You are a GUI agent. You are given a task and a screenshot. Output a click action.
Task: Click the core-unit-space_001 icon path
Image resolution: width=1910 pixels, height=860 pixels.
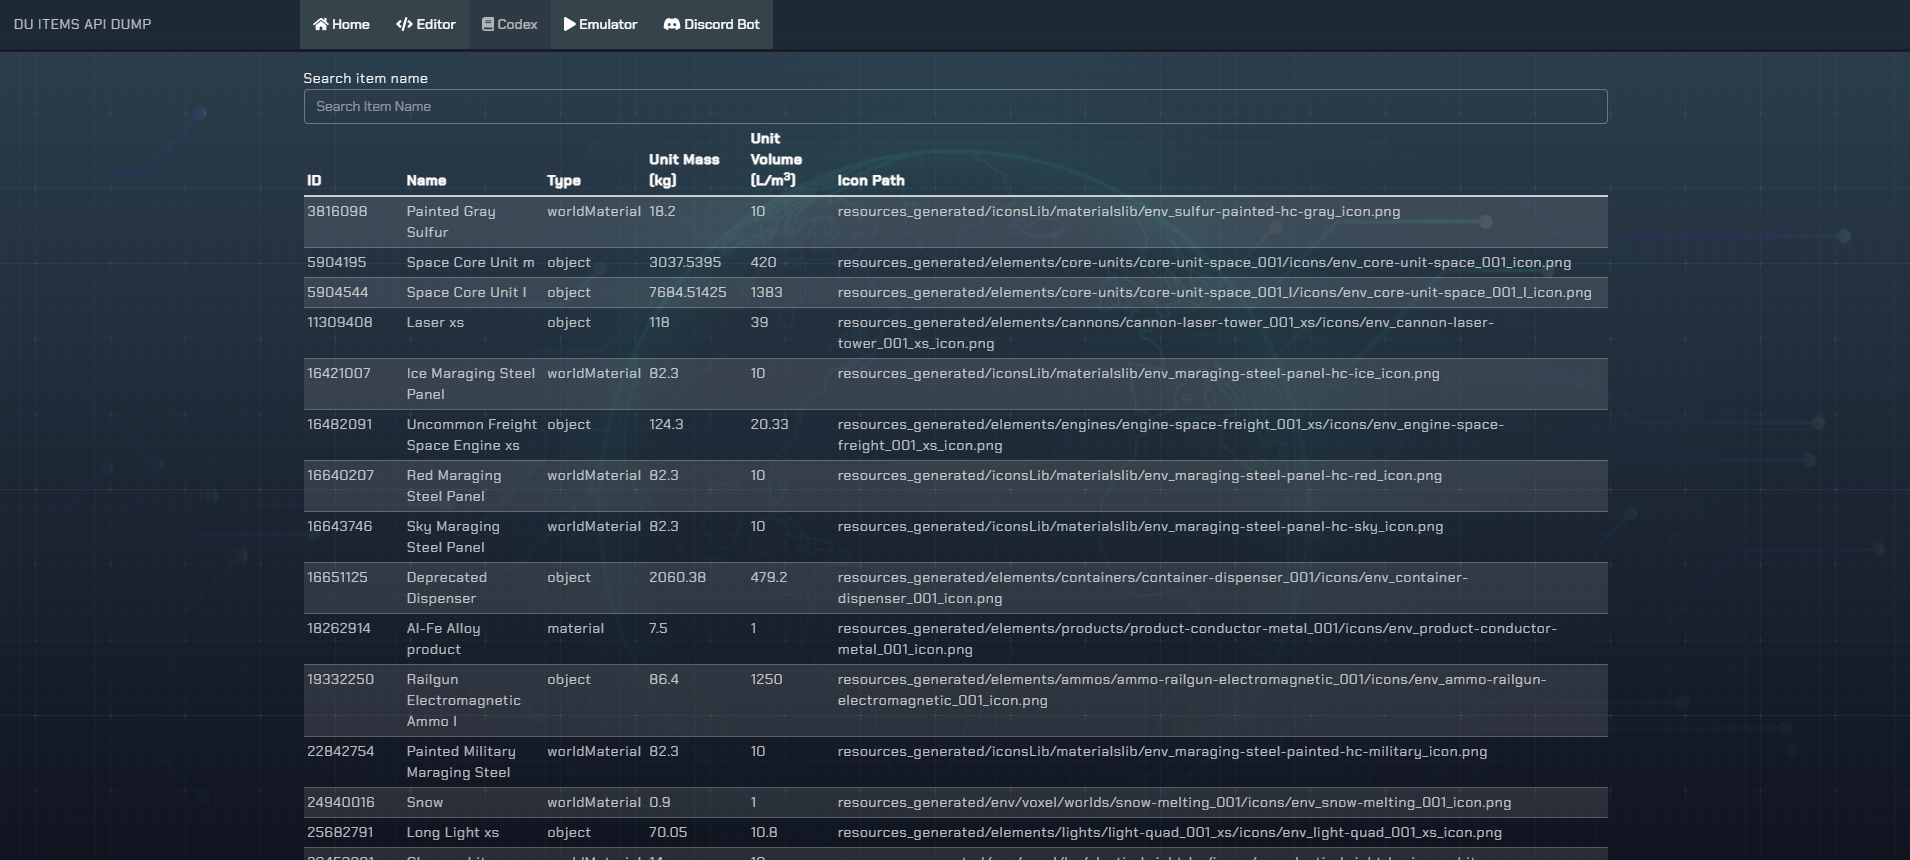pyautogui.click(x=1204, y=262)
